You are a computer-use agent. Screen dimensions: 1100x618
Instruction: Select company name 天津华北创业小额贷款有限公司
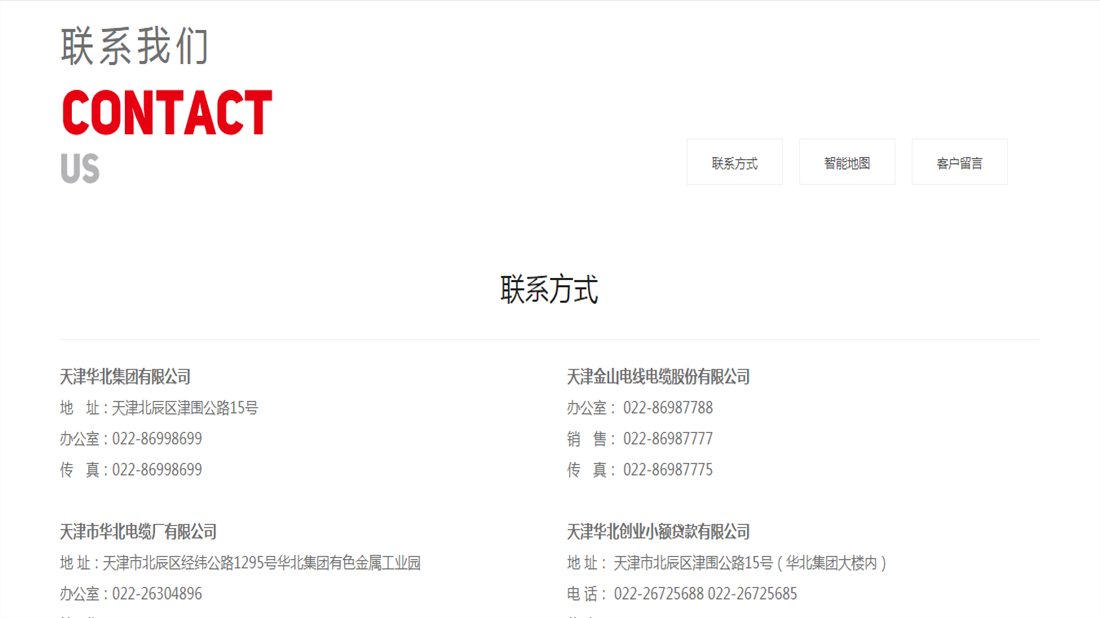point(658,532)
